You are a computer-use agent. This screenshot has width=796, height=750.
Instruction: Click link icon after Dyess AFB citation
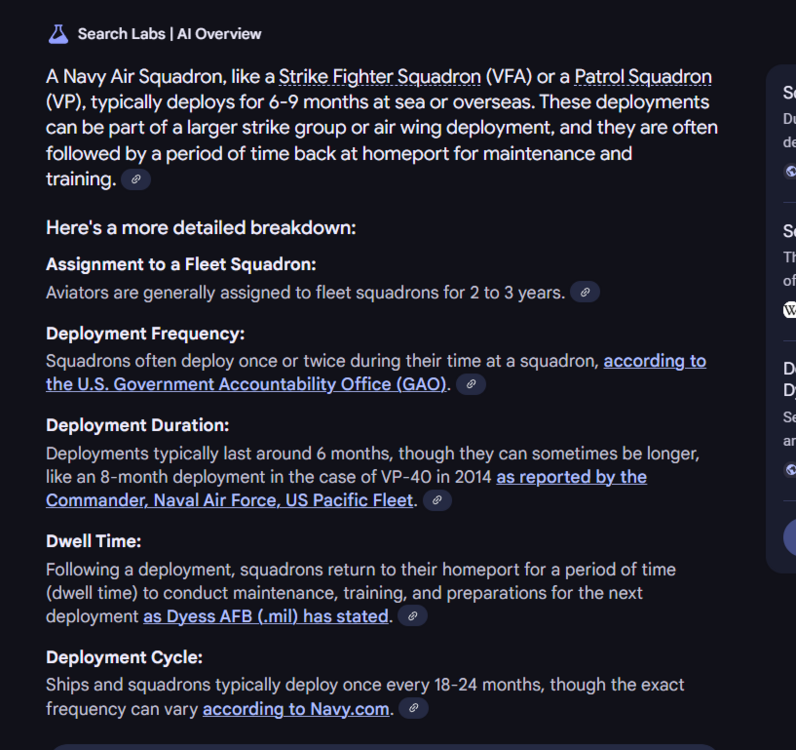[412, 616]
